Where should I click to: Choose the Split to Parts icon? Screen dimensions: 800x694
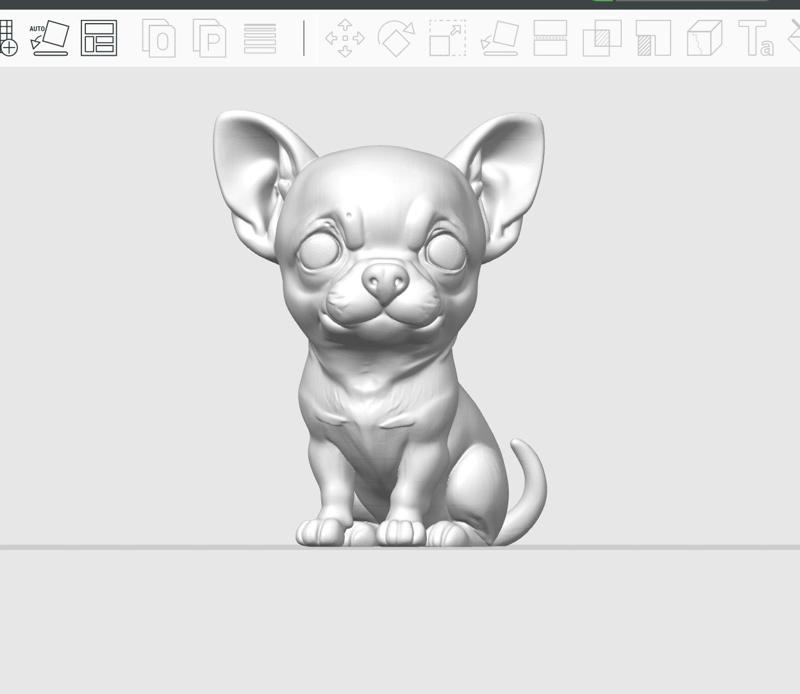[x=210, y=38]
